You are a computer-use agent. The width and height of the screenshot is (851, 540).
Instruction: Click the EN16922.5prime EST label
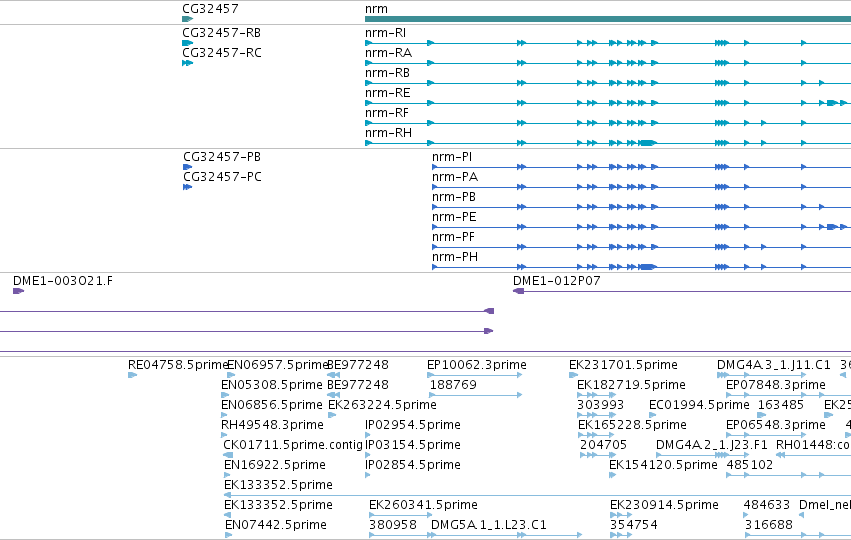pos(275,465)
